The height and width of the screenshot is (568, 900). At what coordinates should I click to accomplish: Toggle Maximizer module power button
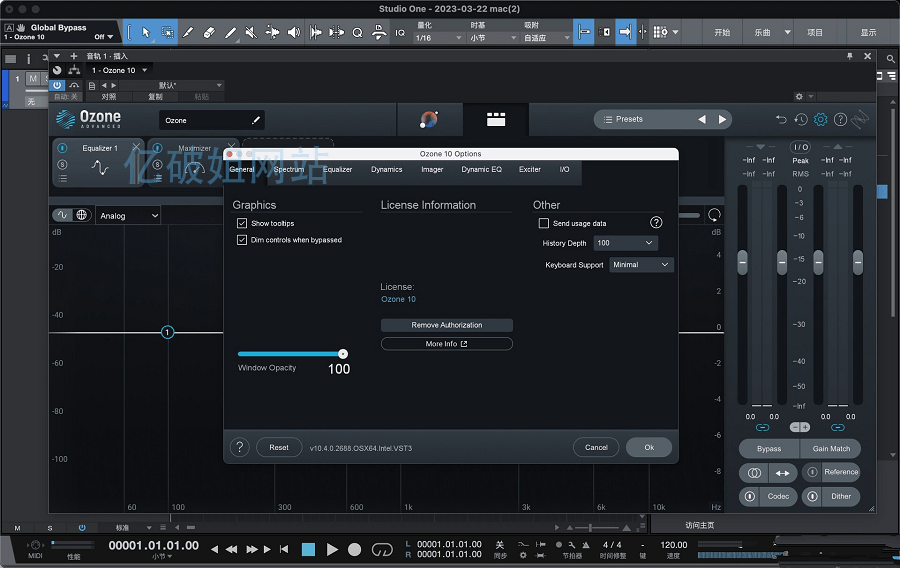tap(157, 148)
